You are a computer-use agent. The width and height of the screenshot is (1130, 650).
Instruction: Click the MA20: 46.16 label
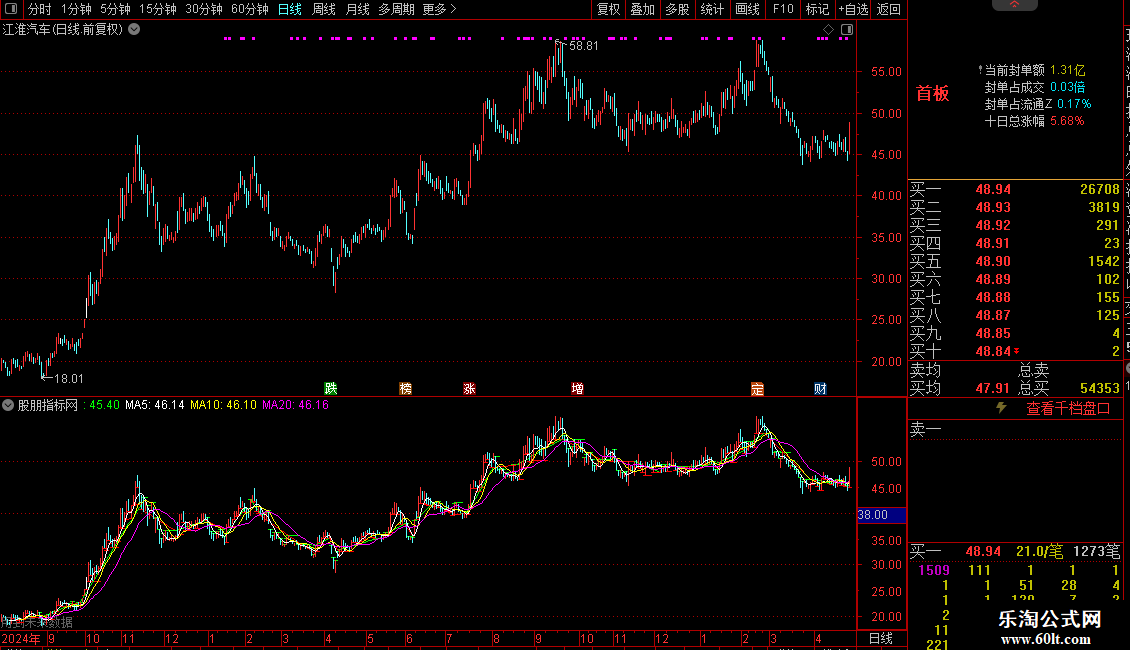point(295,405)
